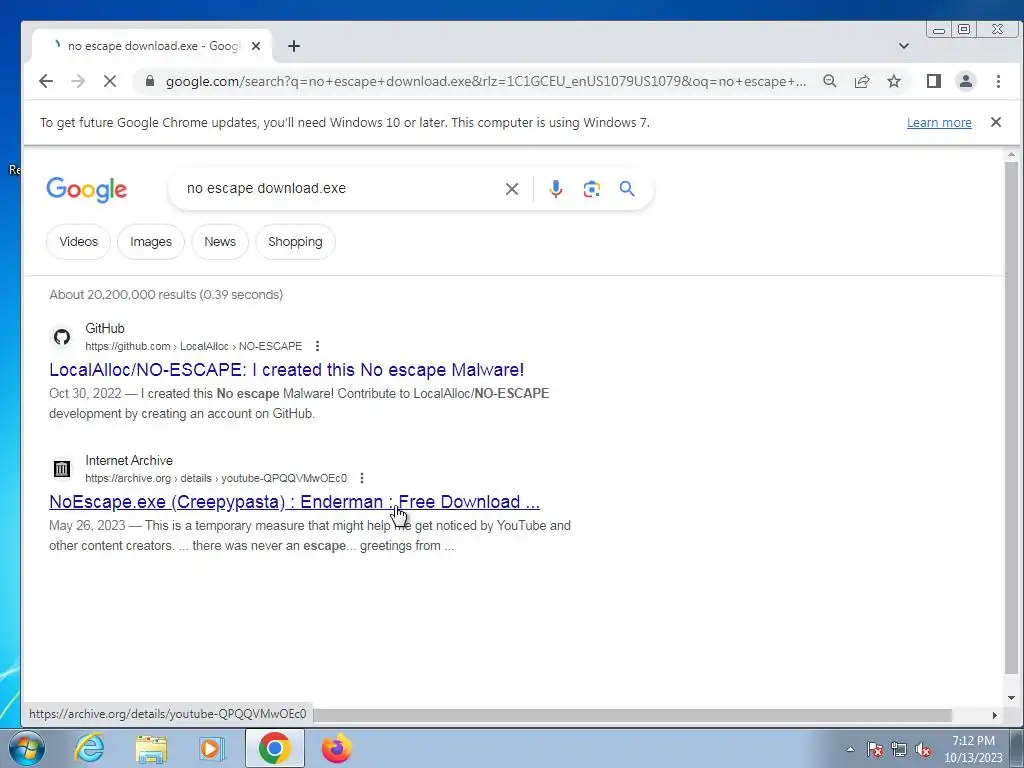Open Windows Media Player from taskbar

coord(212,748)
